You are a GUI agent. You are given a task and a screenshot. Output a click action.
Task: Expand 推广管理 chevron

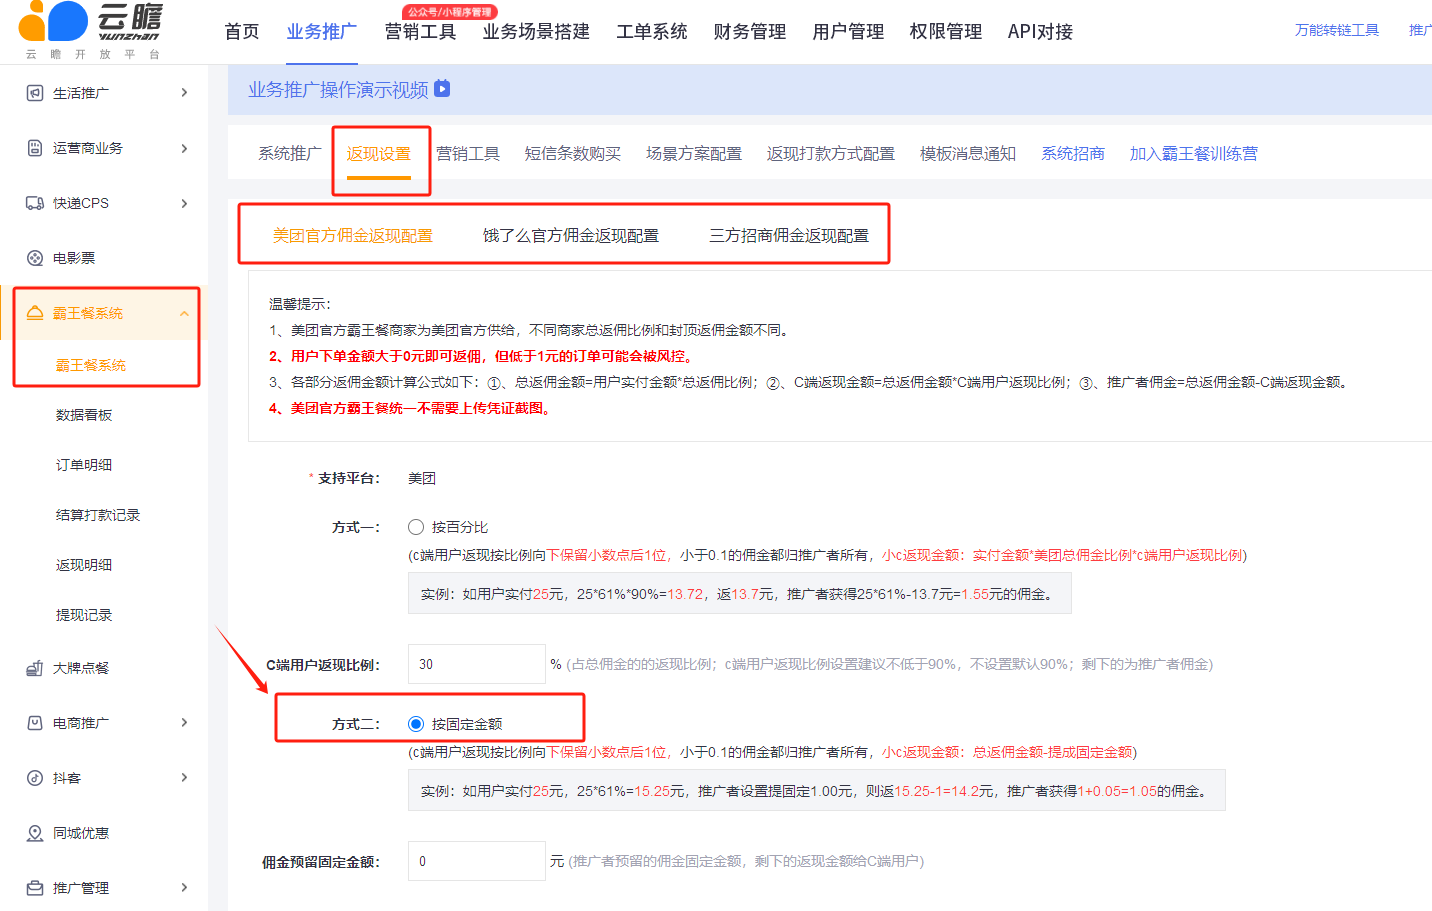click(184, 888)
